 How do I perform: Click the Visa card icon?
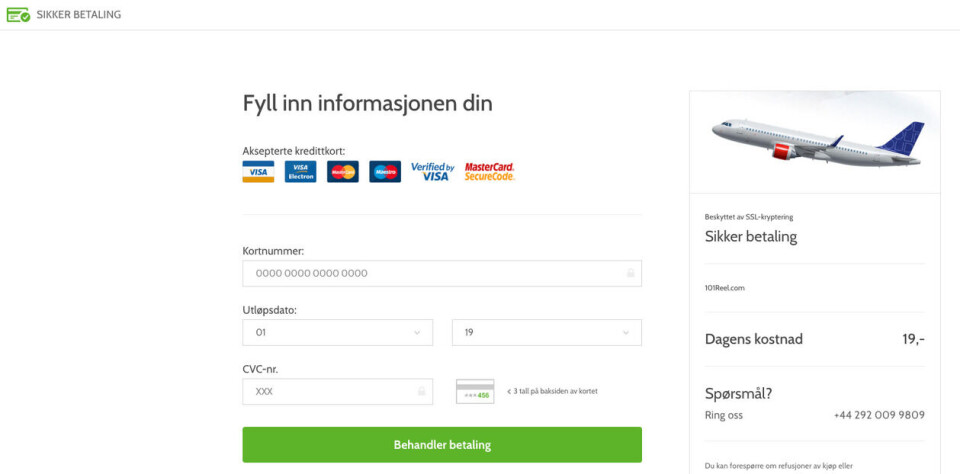(258, 172)
